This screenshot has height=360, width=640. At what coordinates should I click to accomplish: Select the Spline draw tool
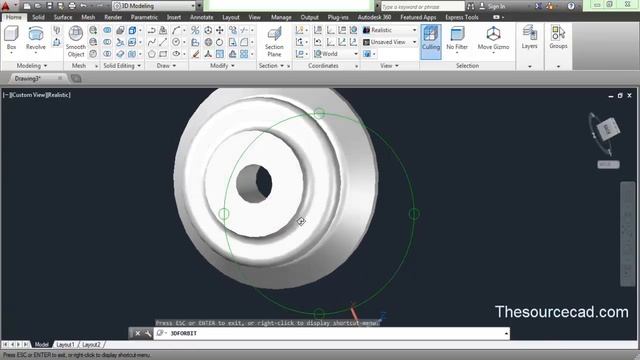[x=151, y=42]
